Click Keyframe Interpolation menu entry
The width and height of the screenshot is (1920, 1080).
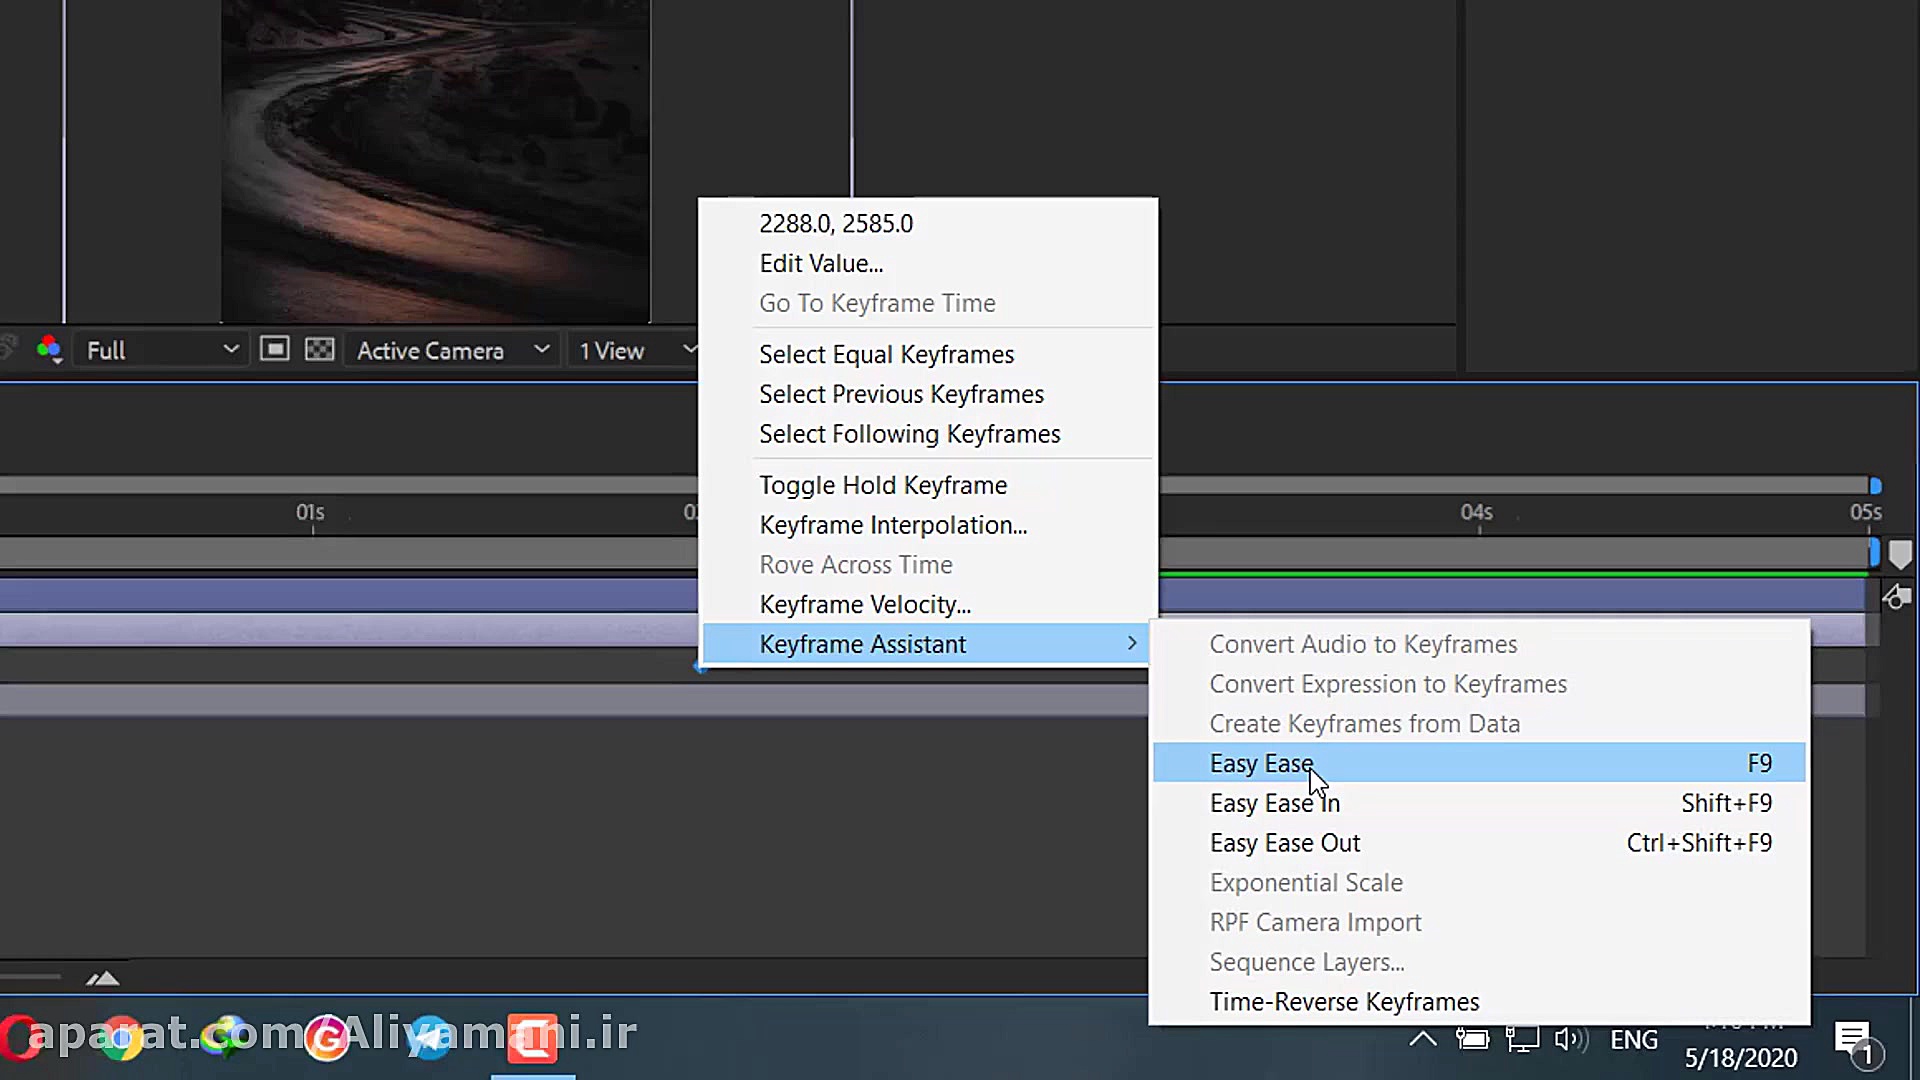[x=892, y=525]
